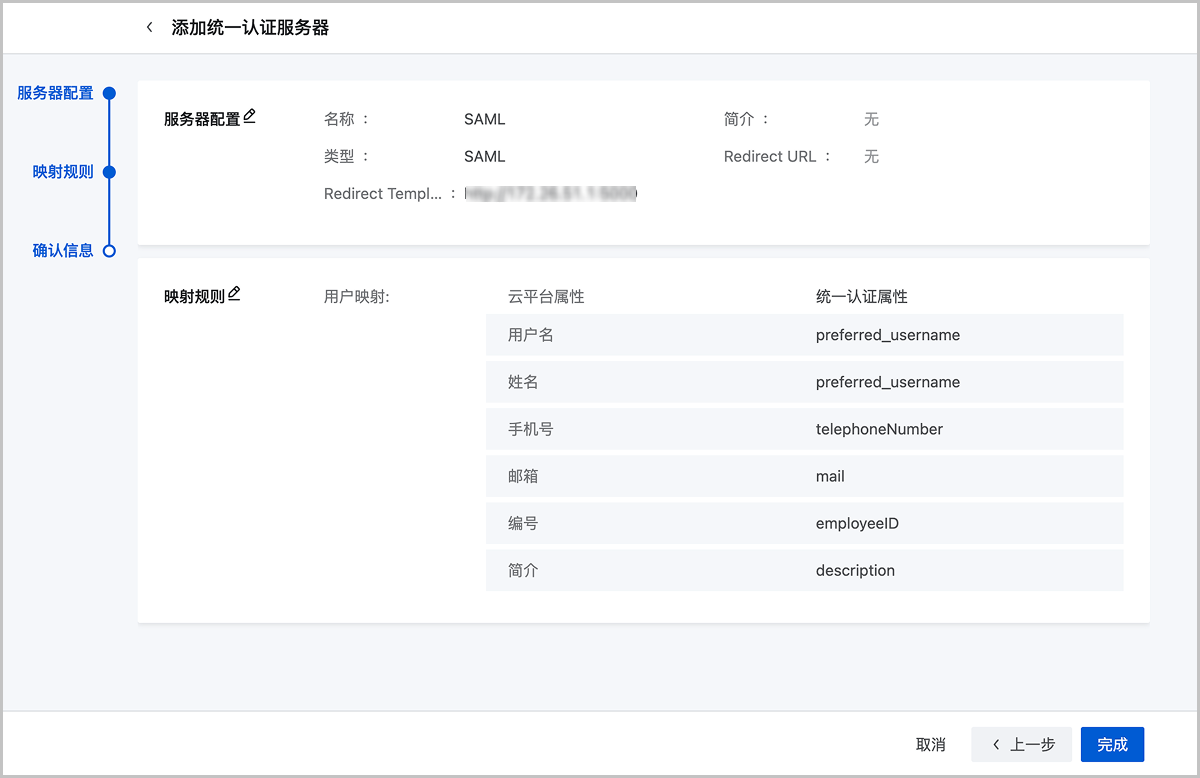
Task: Click the 简介 label in server config
Action: 739,119
